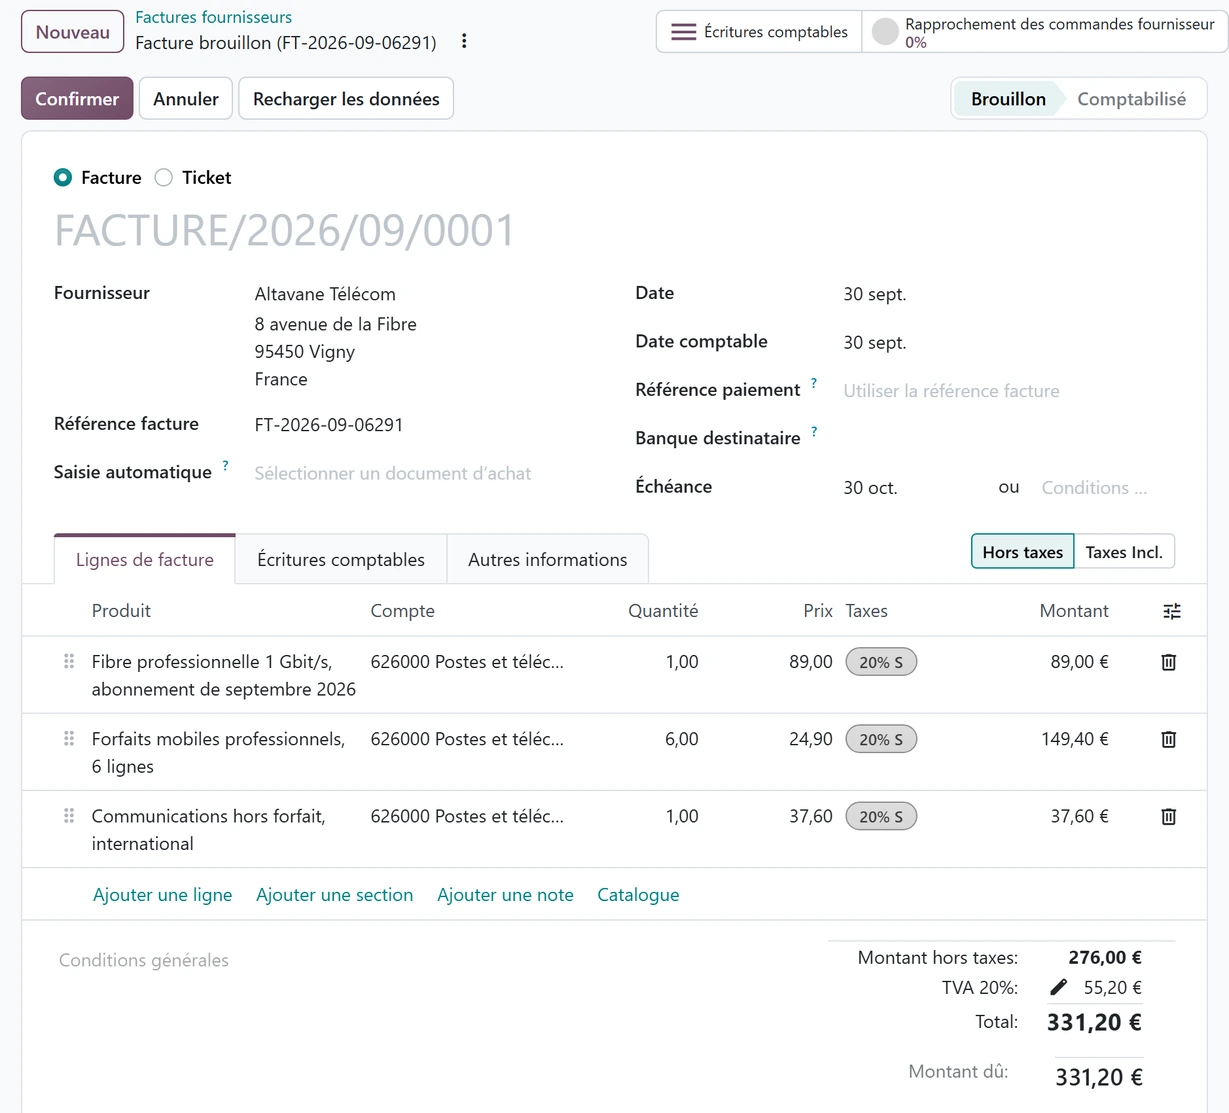Delete the Communications hors forfait line
This screenshot has height=1113, width=1229.
1168,816
